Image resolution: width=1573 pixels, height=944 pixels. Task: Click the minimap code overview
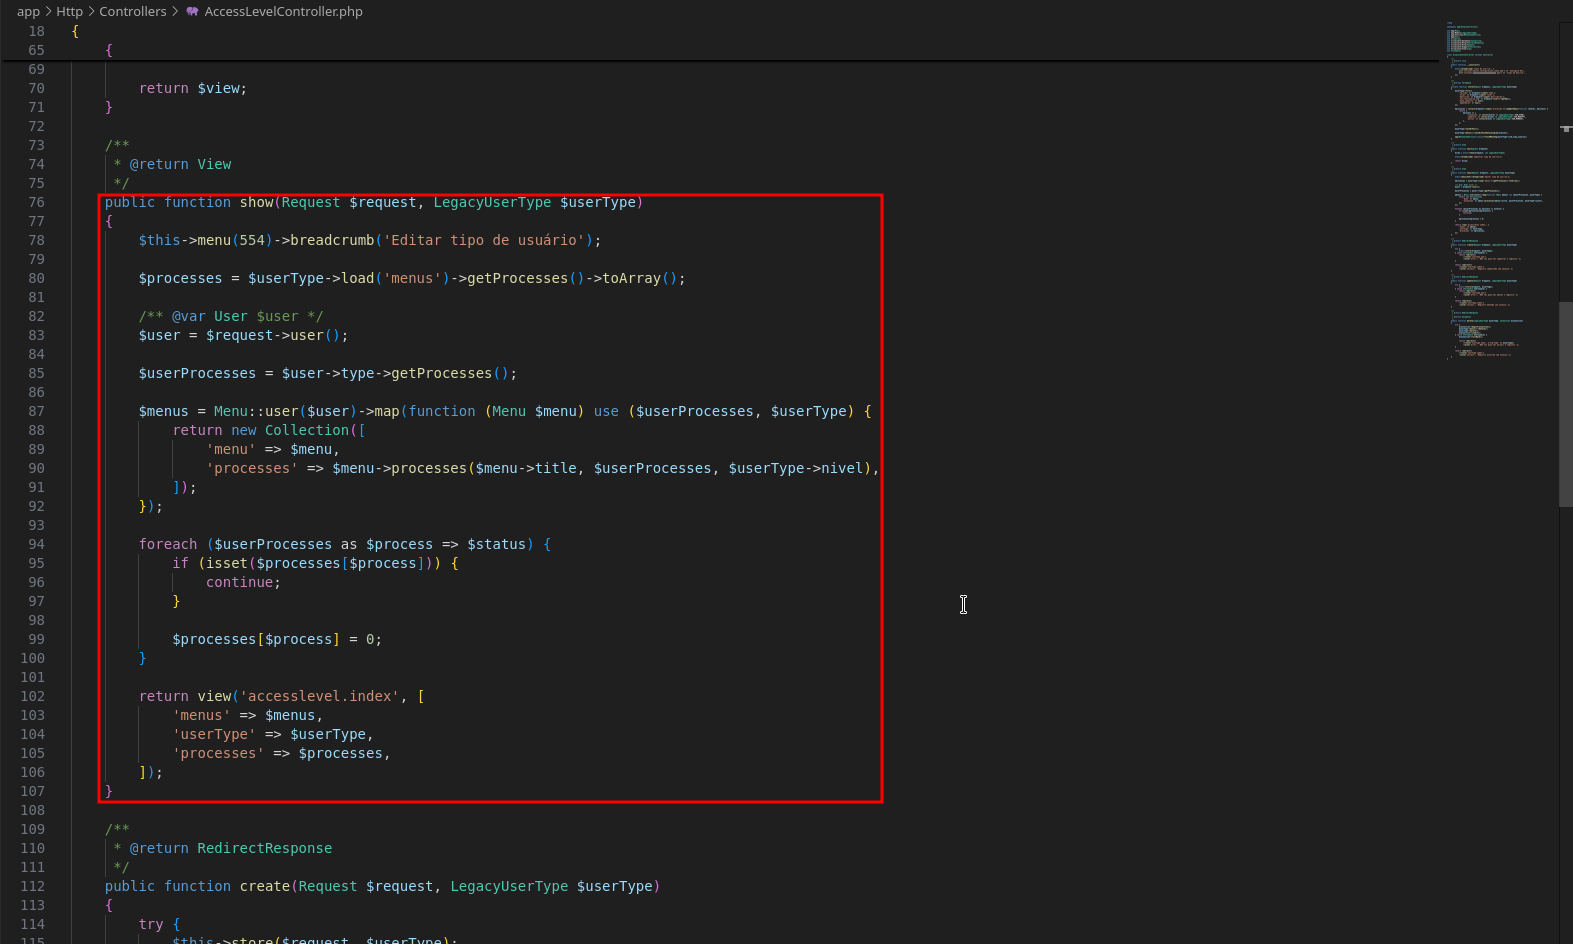(x=1497, y=190)
